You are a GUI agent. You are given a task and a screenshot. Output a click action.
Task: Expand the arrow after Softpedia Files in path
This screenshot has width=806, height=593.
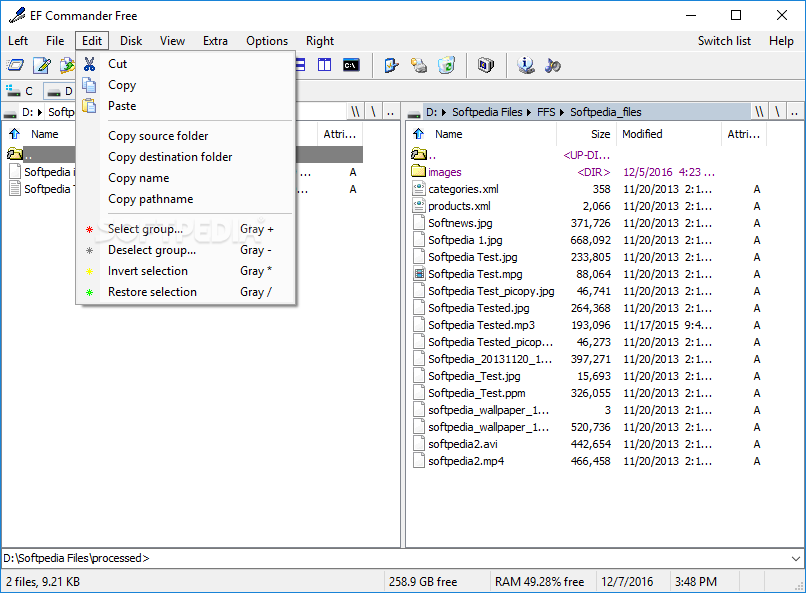click(x=529, y=112)
